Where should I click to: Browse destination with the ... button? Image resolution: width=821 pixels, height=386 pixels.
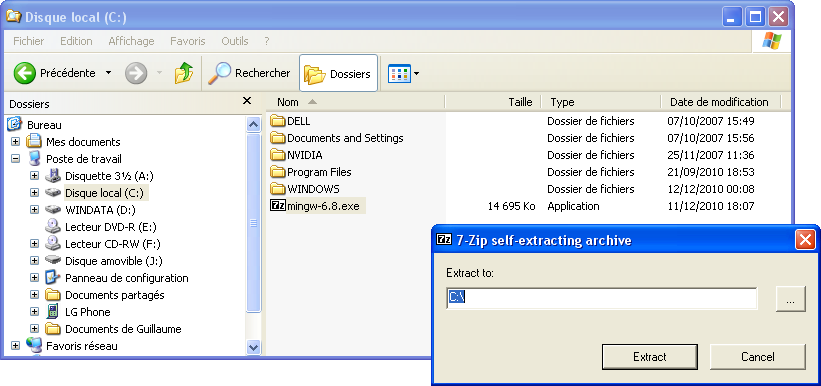click(x=791, y=300)
